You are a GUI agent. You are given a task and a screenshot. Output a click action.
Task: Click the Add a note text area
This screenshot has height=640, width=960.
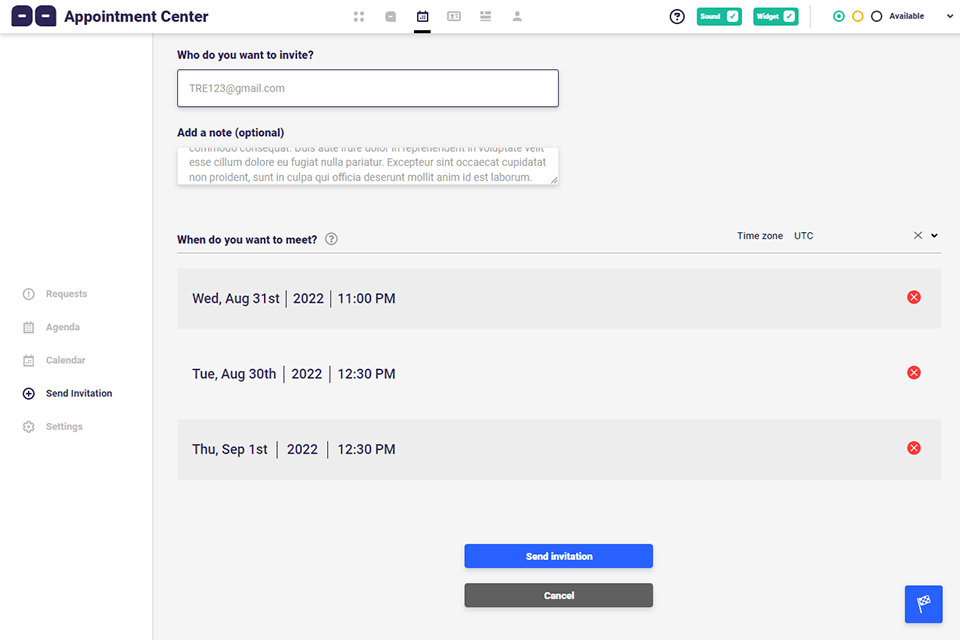click(368, 165)
